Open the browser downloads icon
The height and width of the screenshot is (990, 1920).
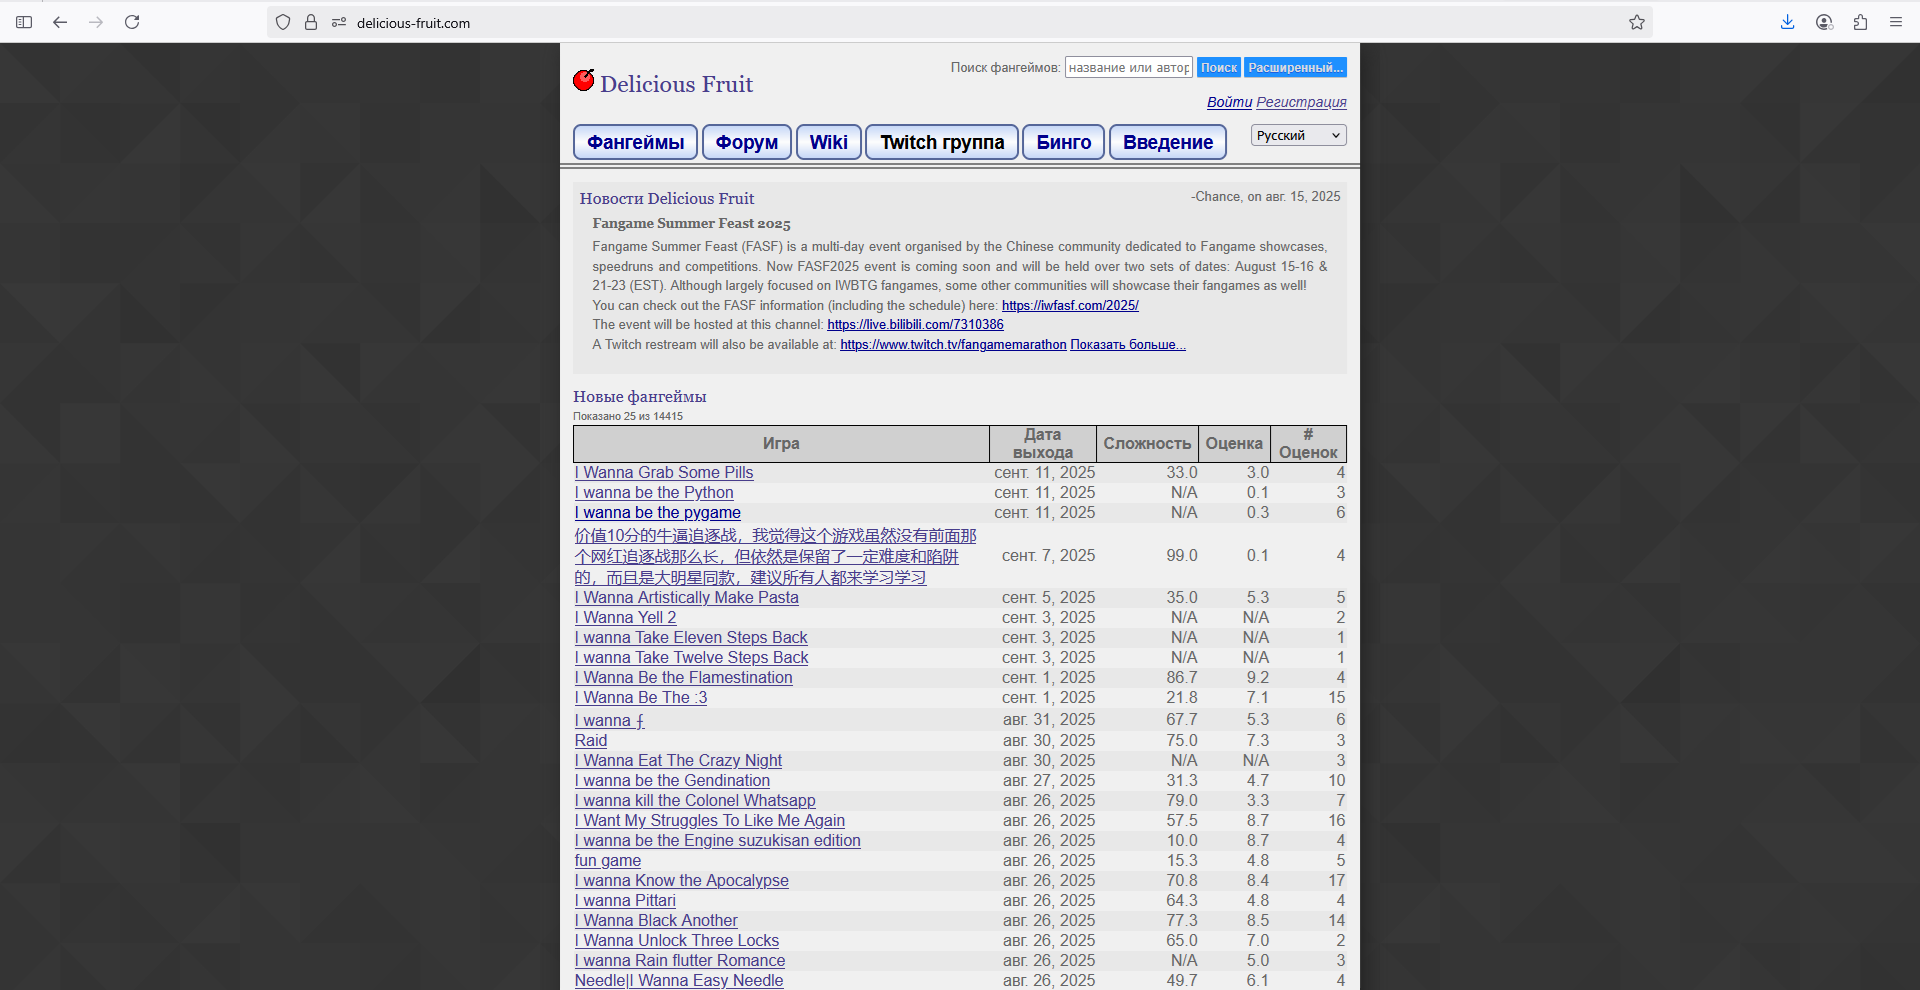[1787, 22]
